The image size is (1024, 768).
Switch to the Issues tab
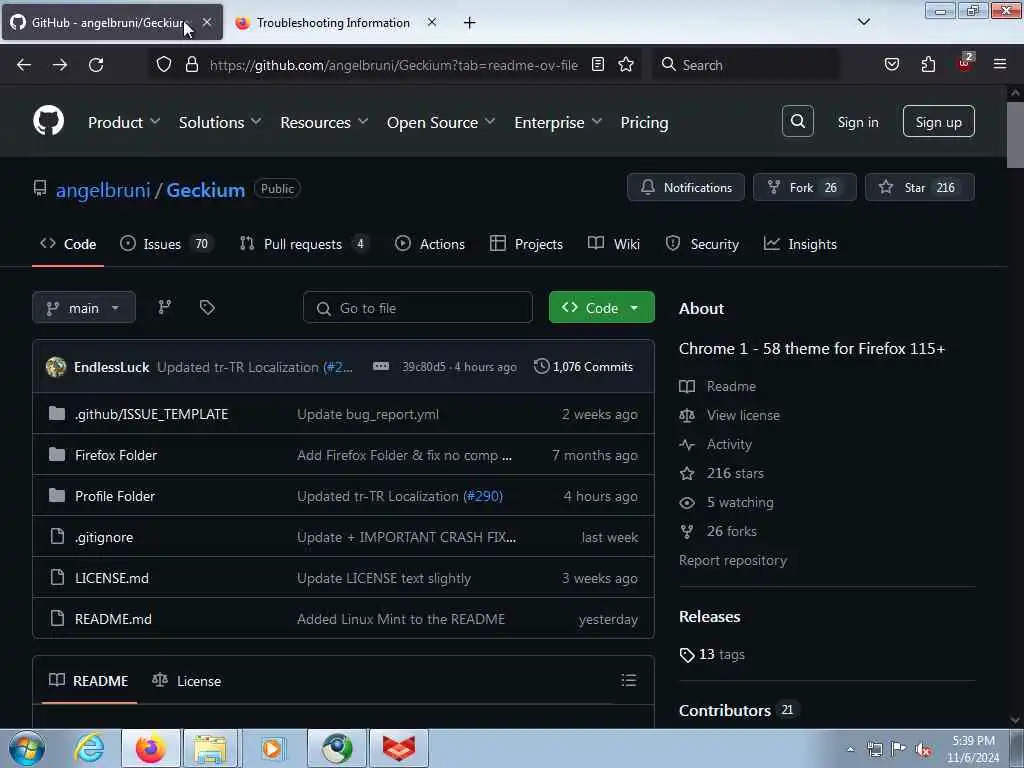pos(167,244)
